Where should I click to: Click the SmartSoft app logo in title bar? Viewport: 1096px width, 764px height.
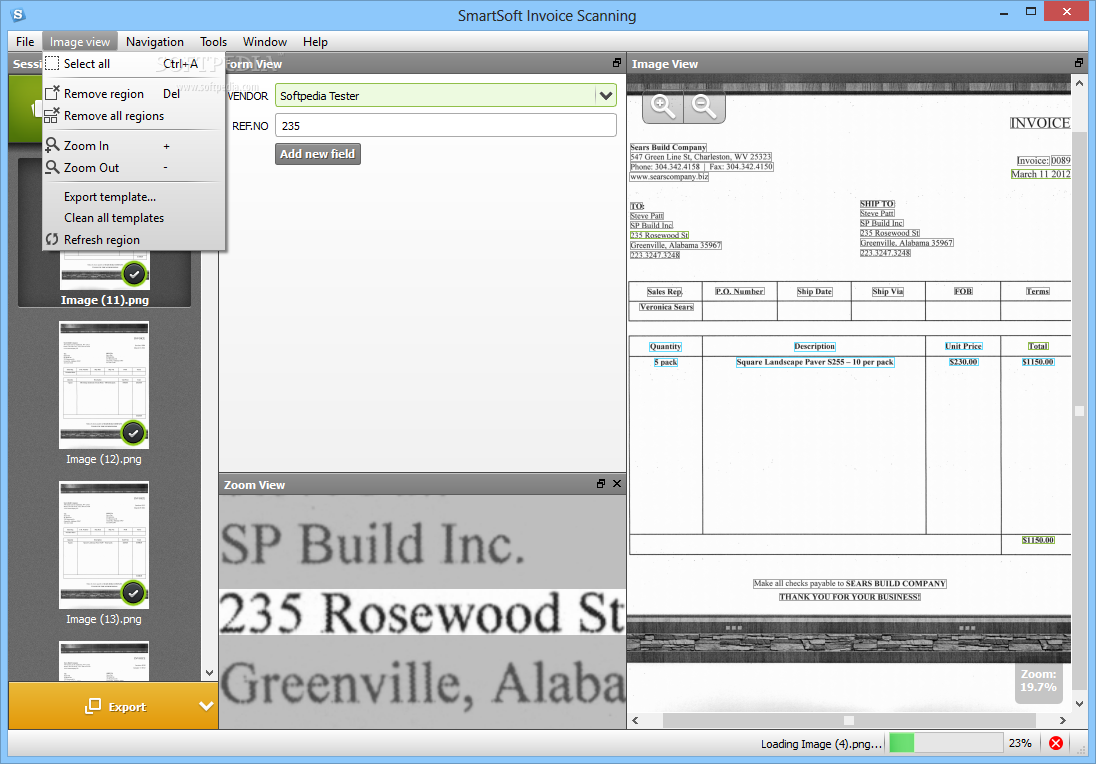(17, 15)
